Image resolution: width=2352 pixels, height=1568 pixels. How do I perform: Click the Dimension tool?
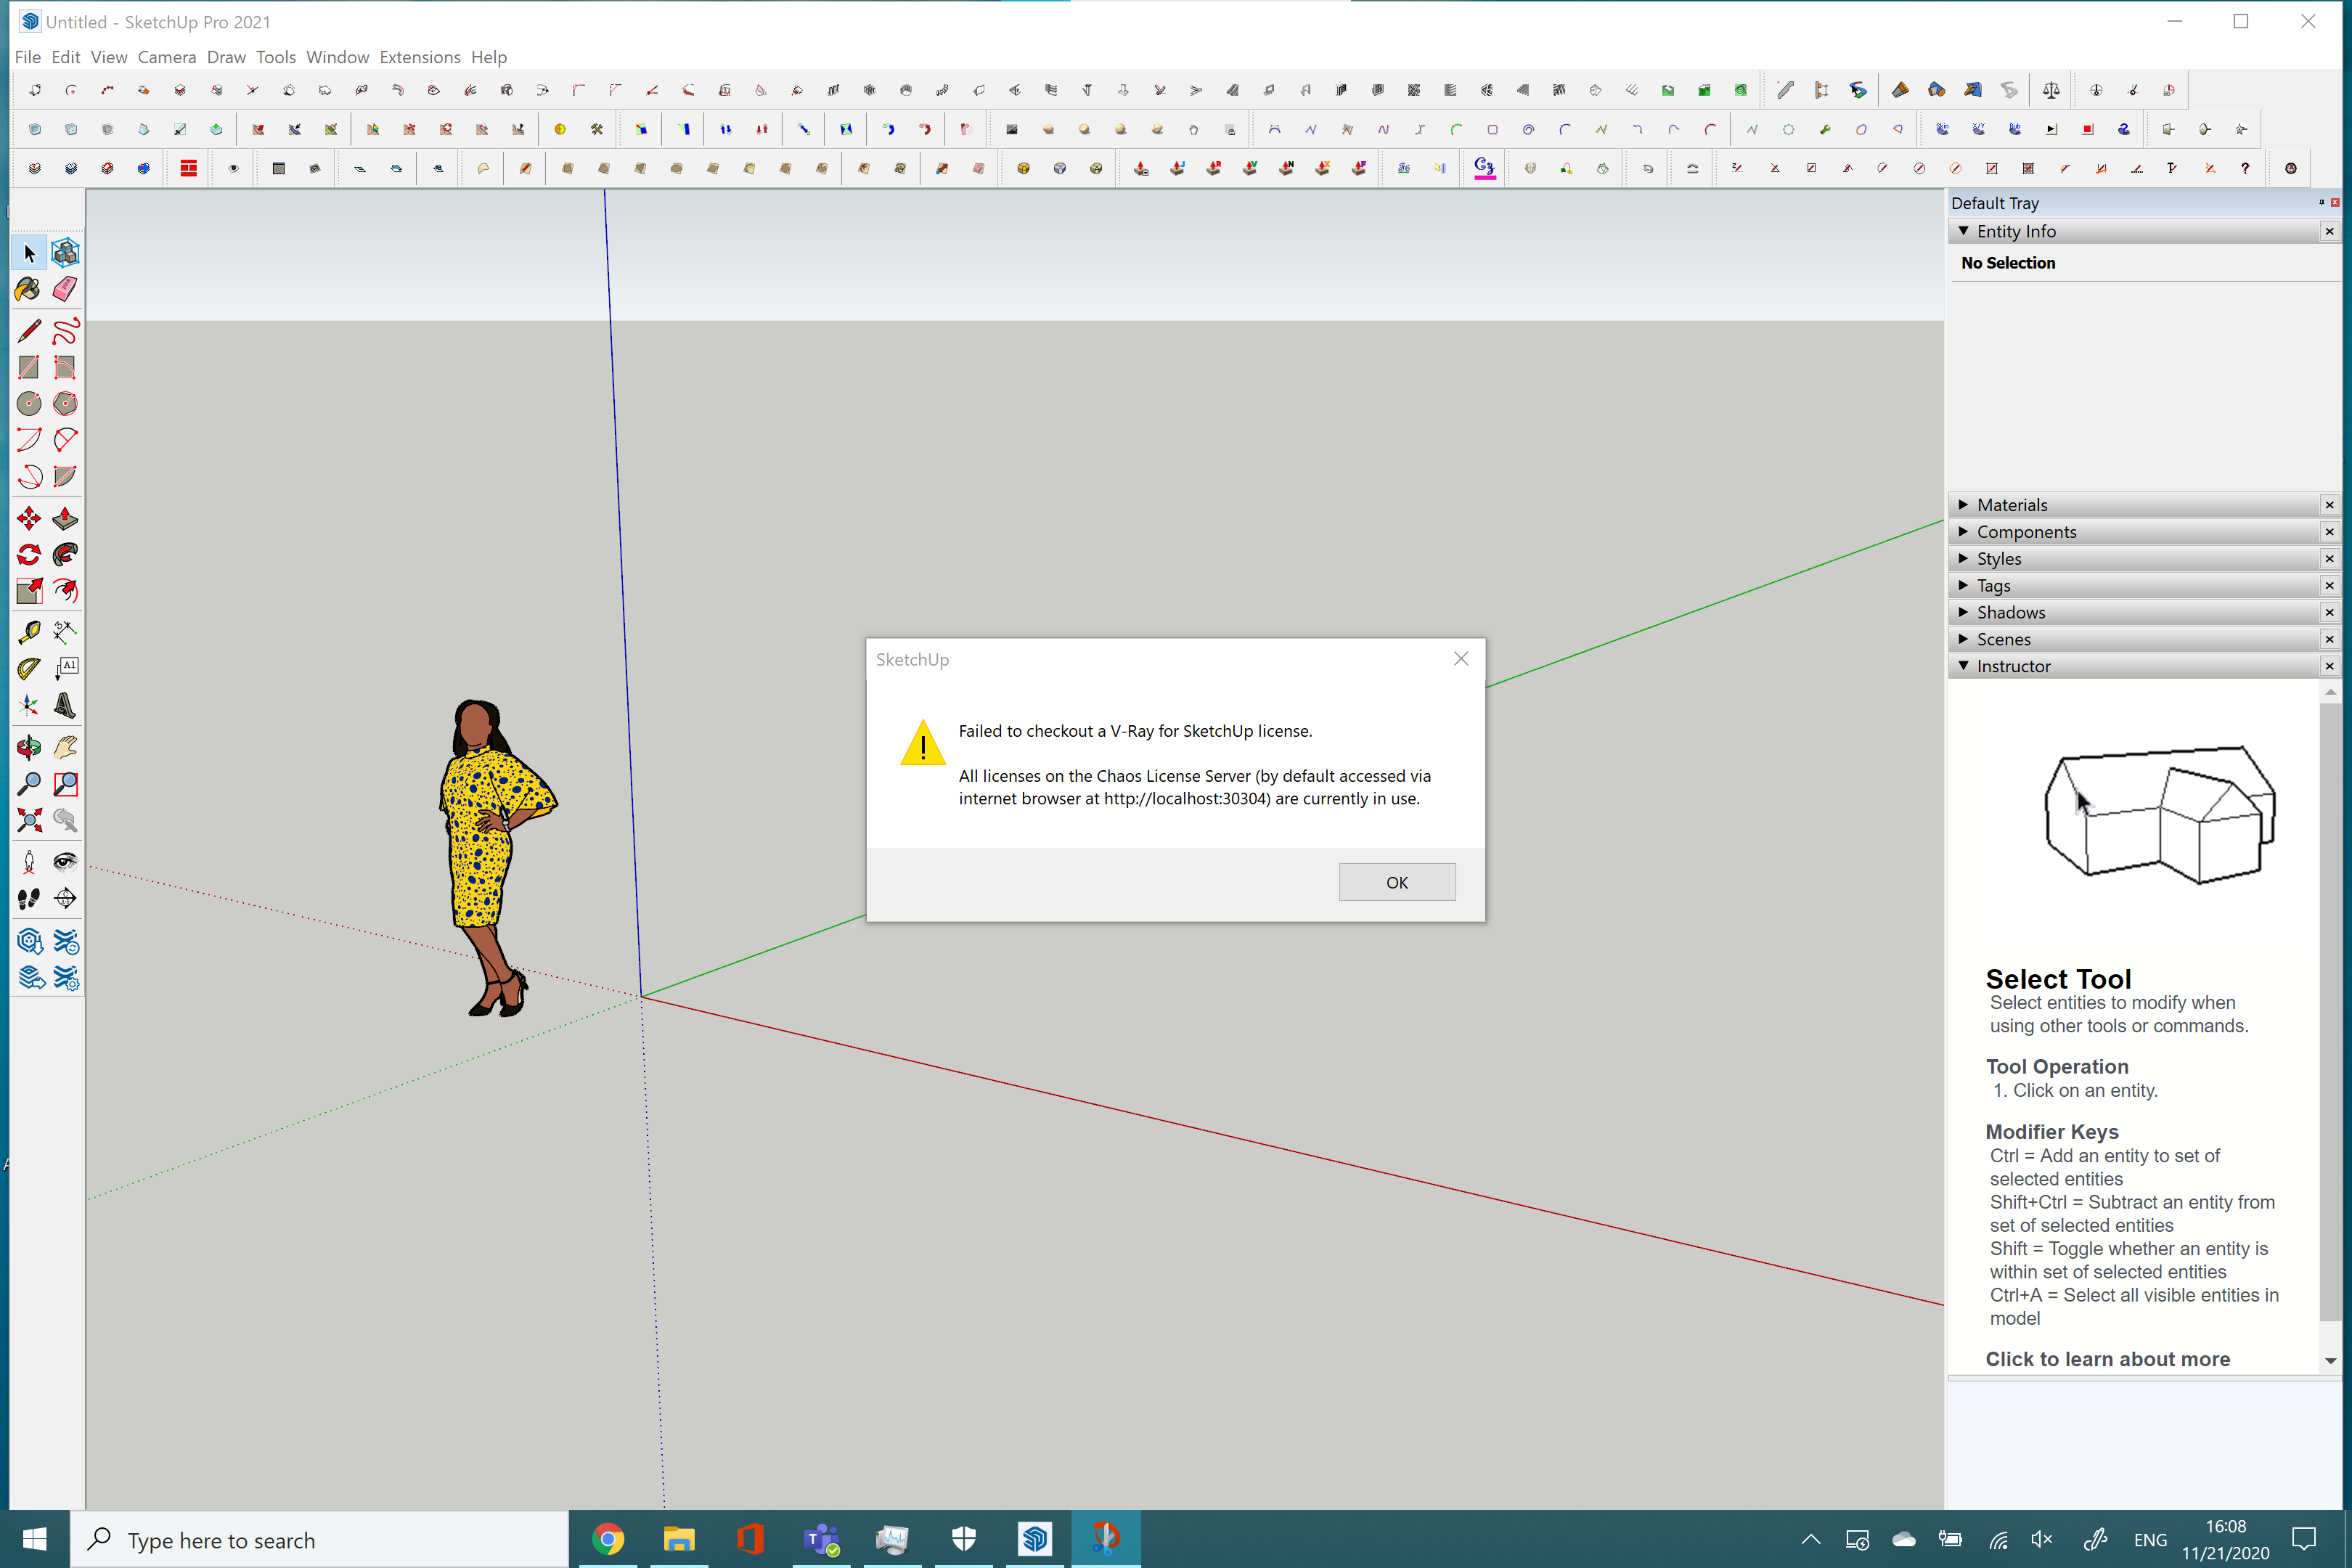click(x=65, y=632)
